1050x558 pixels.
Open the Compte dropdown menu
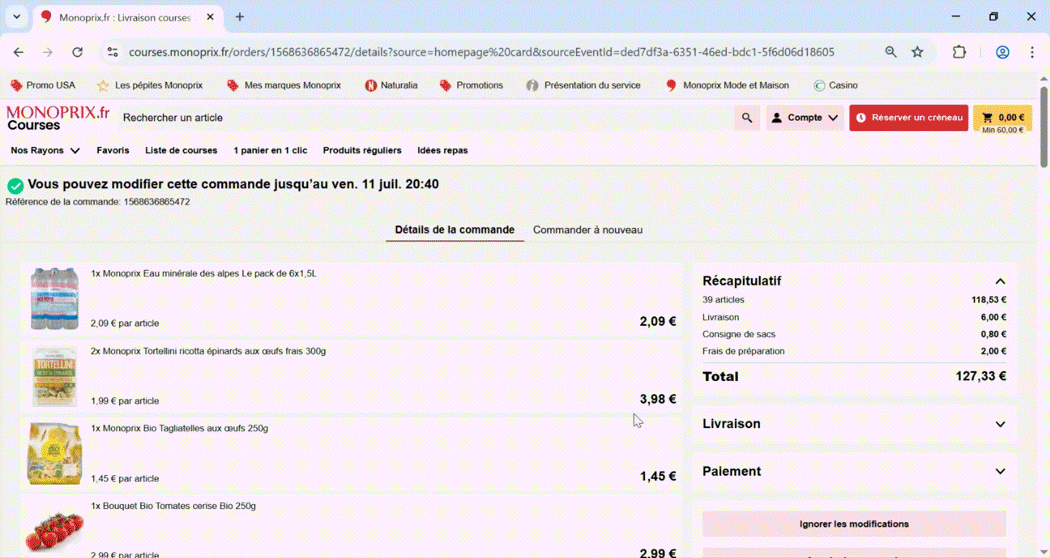(x=804, y=118)
